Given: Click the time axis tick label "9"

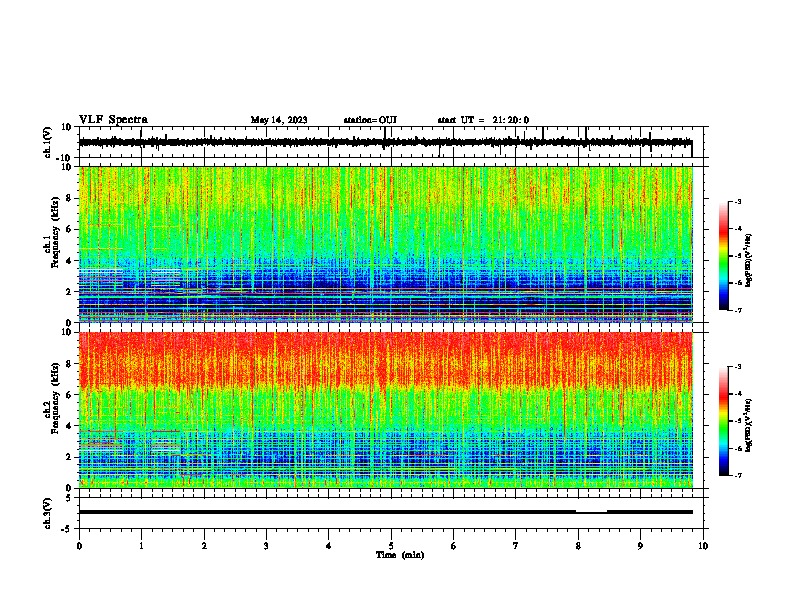Looking at the screenshot, I should [640, 546].
